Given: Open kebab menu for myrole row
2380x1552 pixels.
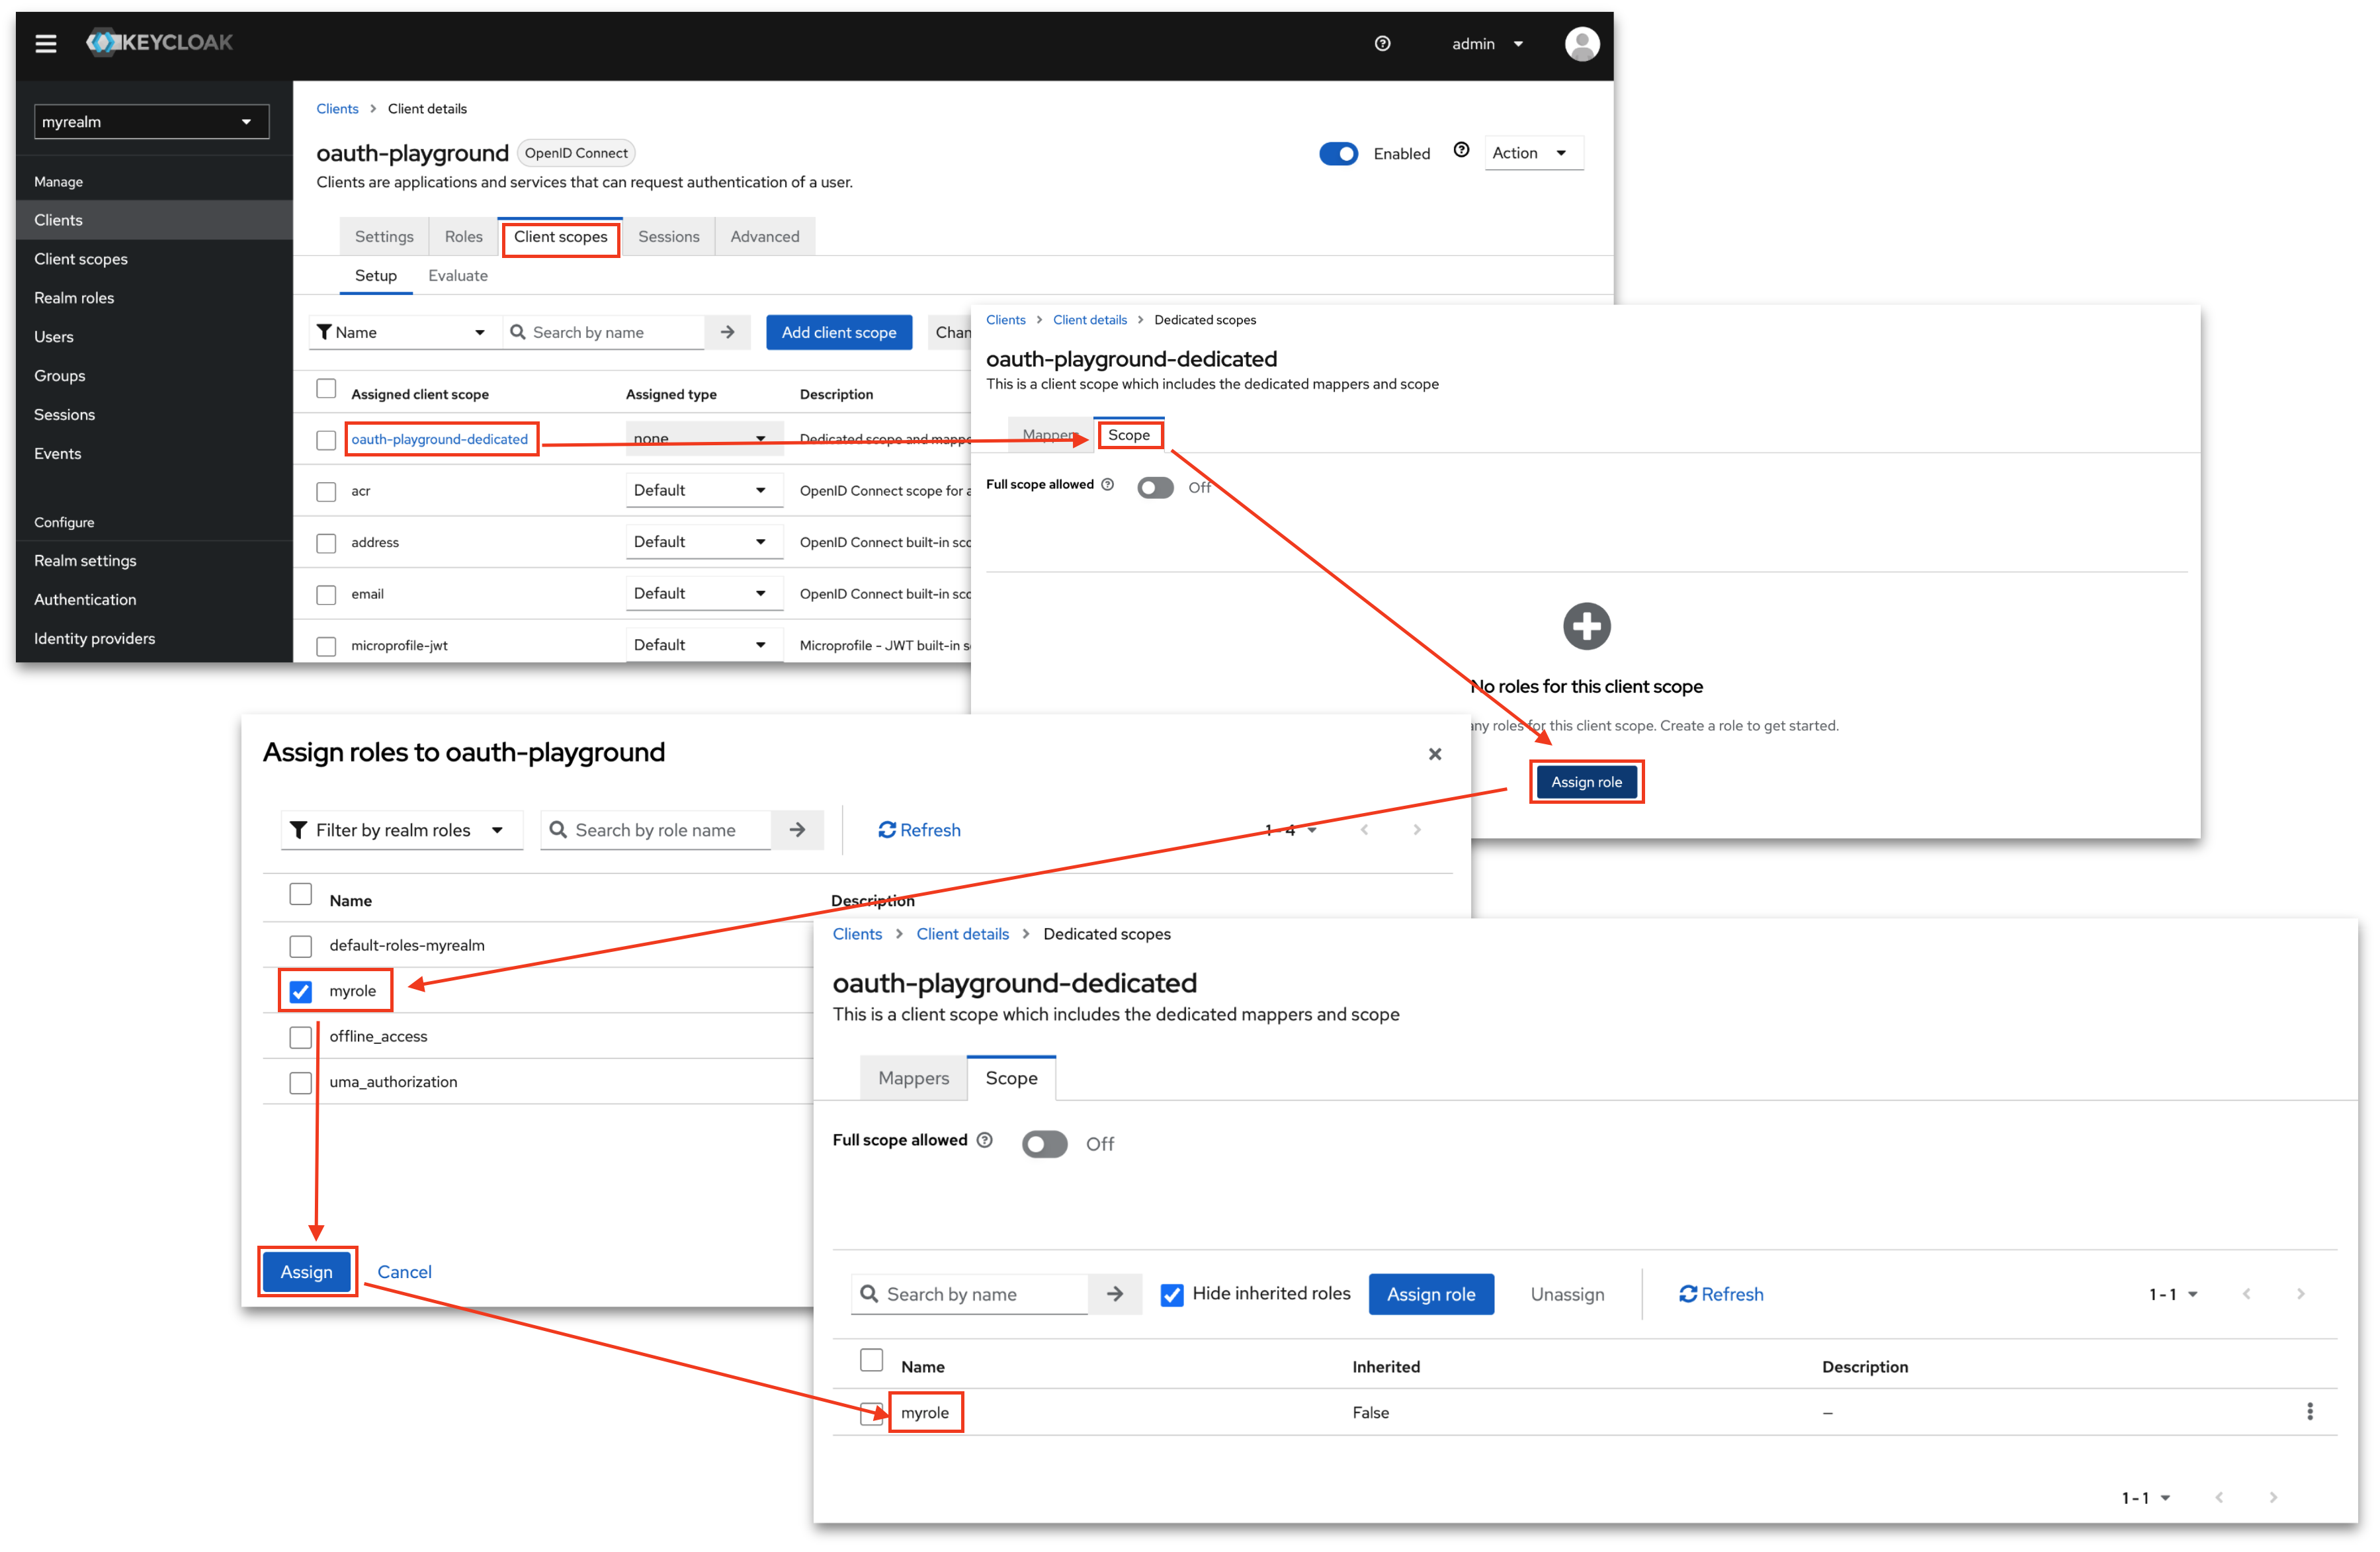Looking at the screenshot, I should pos(2309,1411).
